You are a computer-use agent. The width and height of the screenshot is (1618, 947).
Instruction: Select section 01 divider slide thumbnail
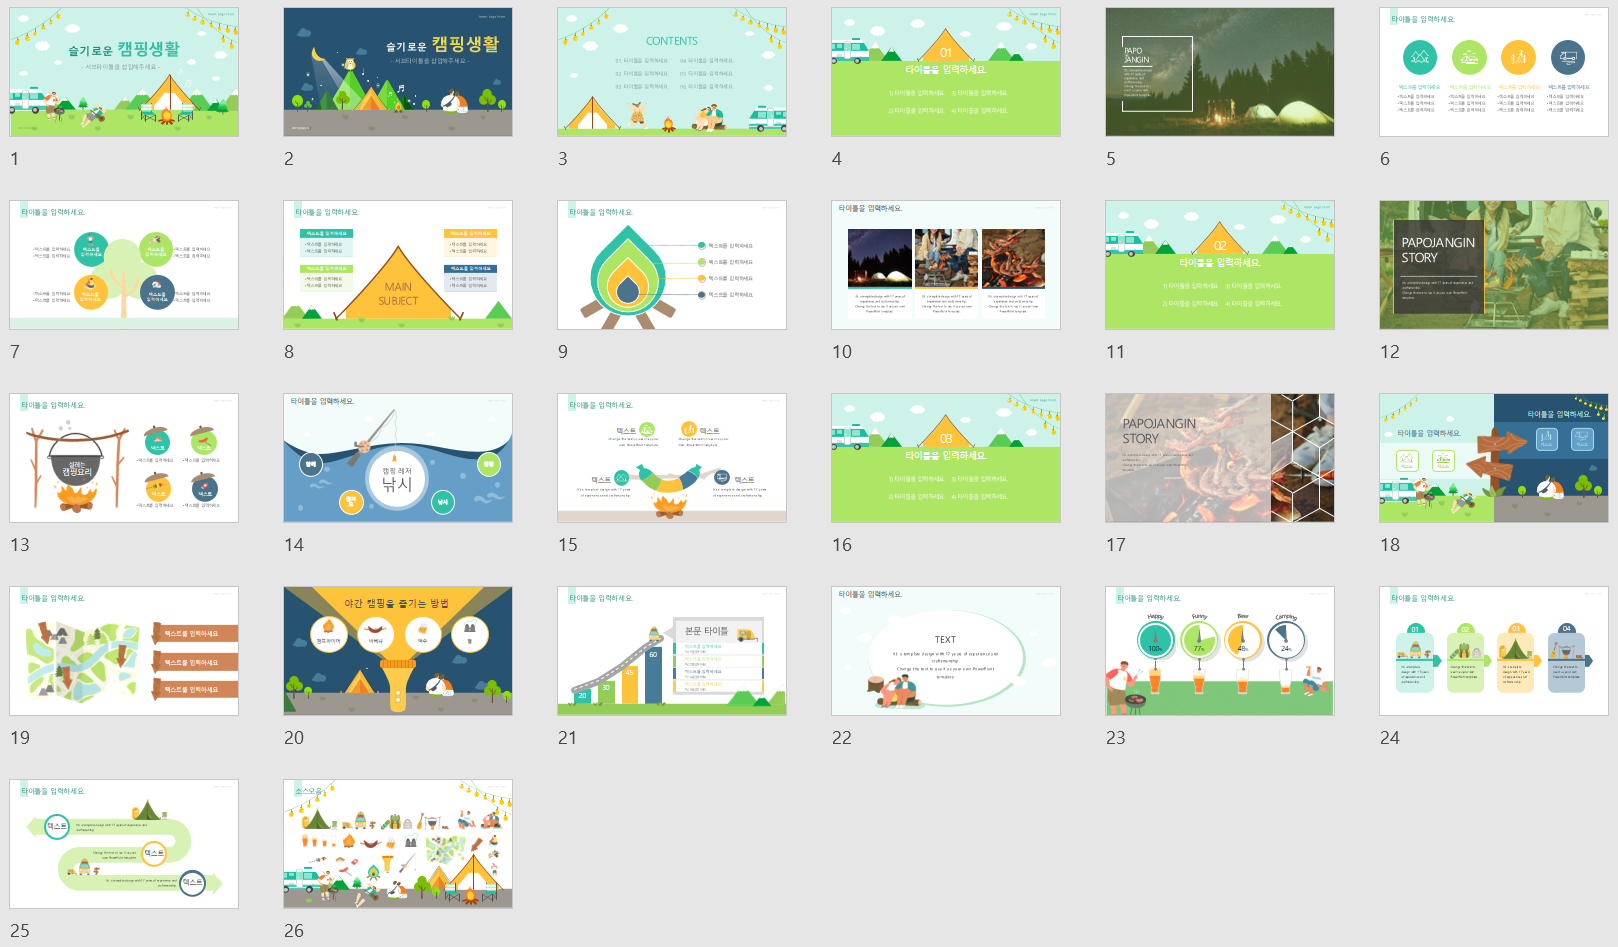(946, 72)
